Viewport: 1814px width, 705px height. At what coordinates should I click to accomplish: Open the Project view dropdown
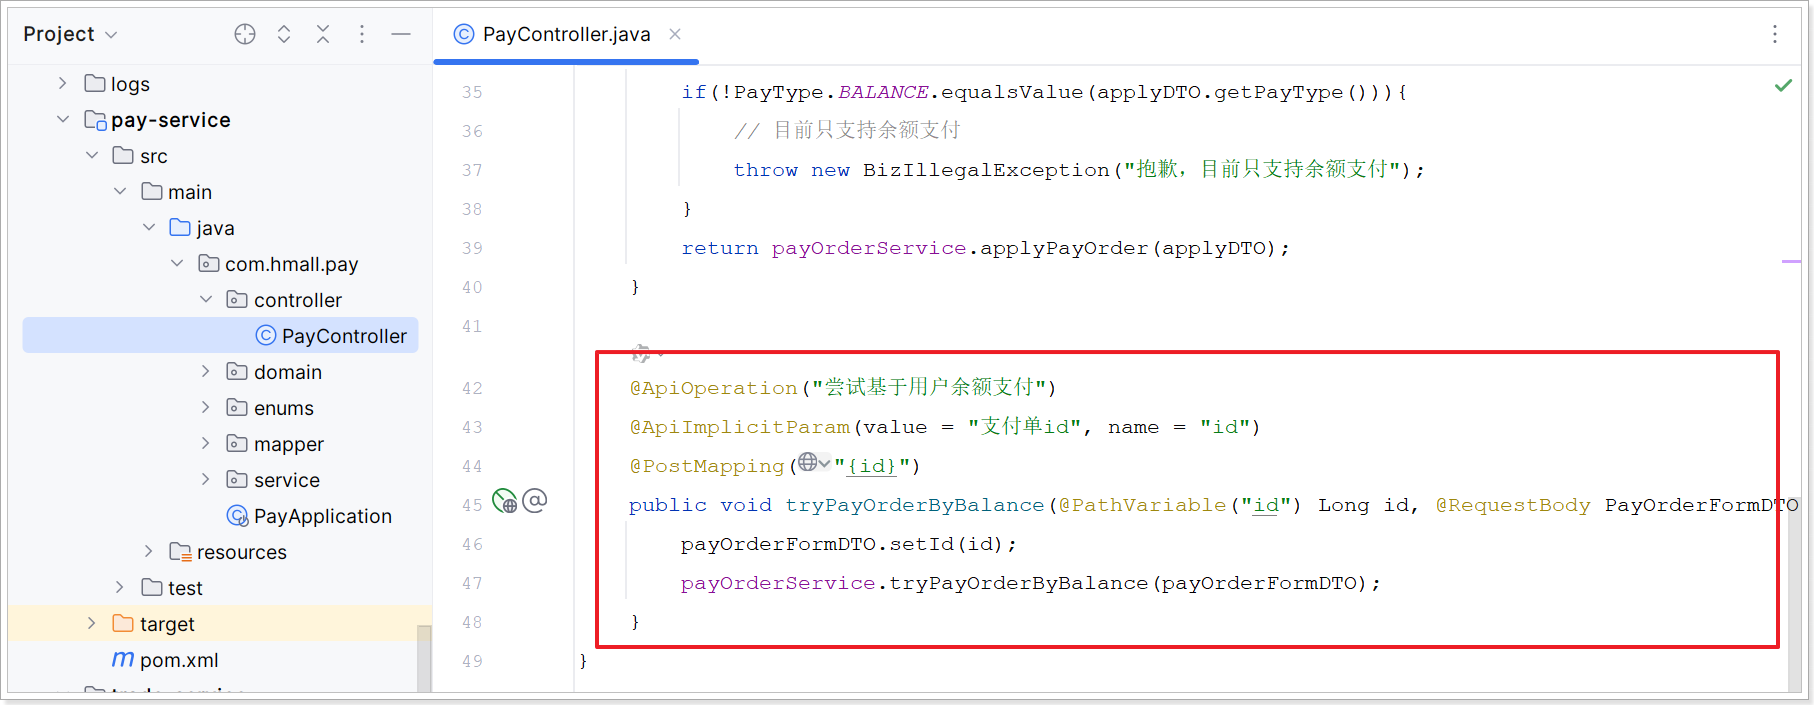[x=70, y=34]
